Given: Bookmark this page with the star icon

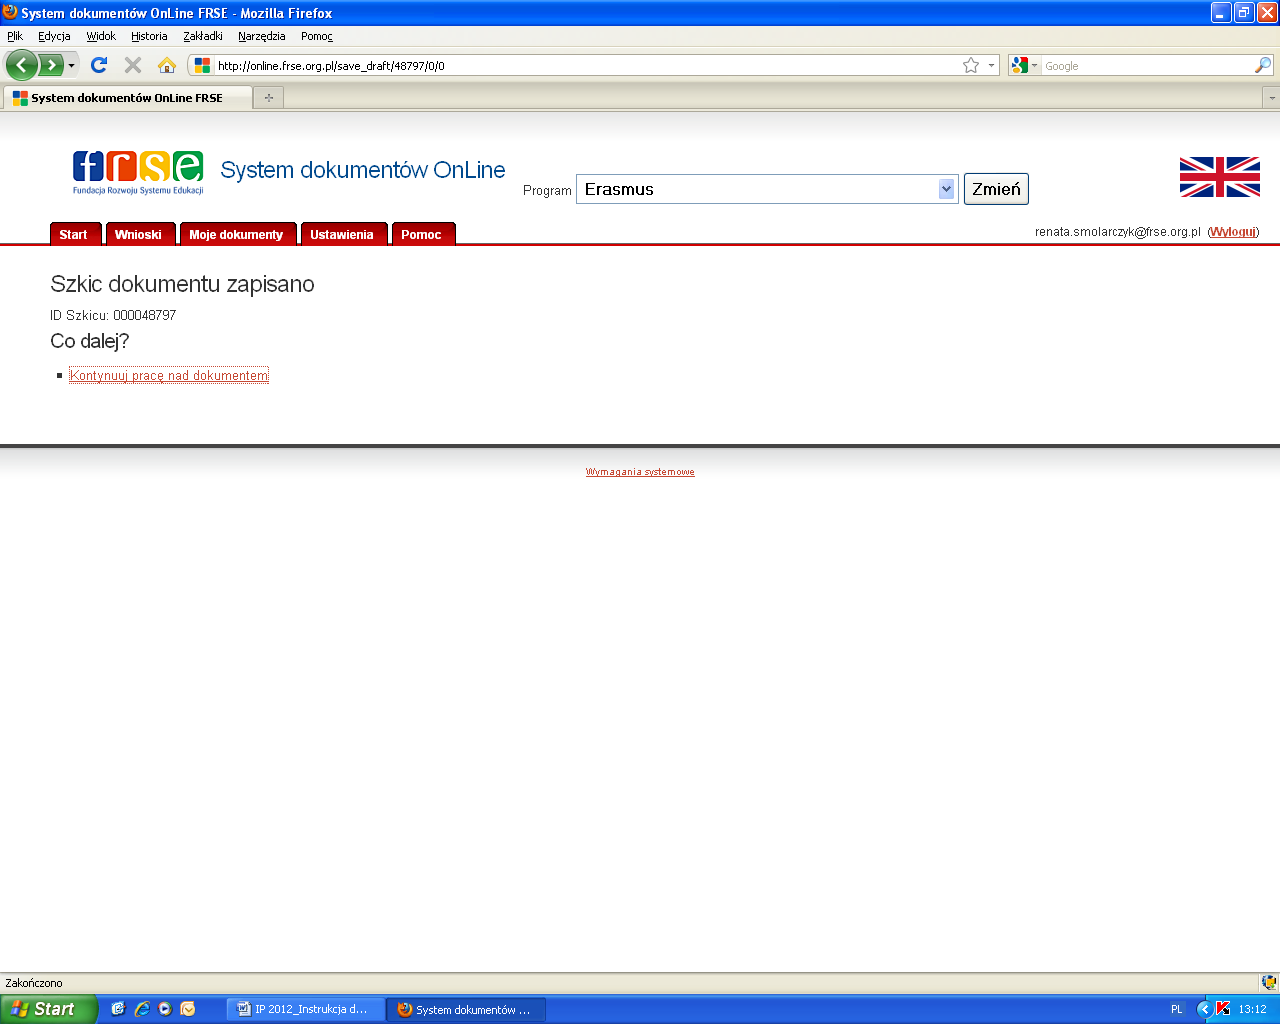Looking at the screenshot, I should [x=971, y=65].
